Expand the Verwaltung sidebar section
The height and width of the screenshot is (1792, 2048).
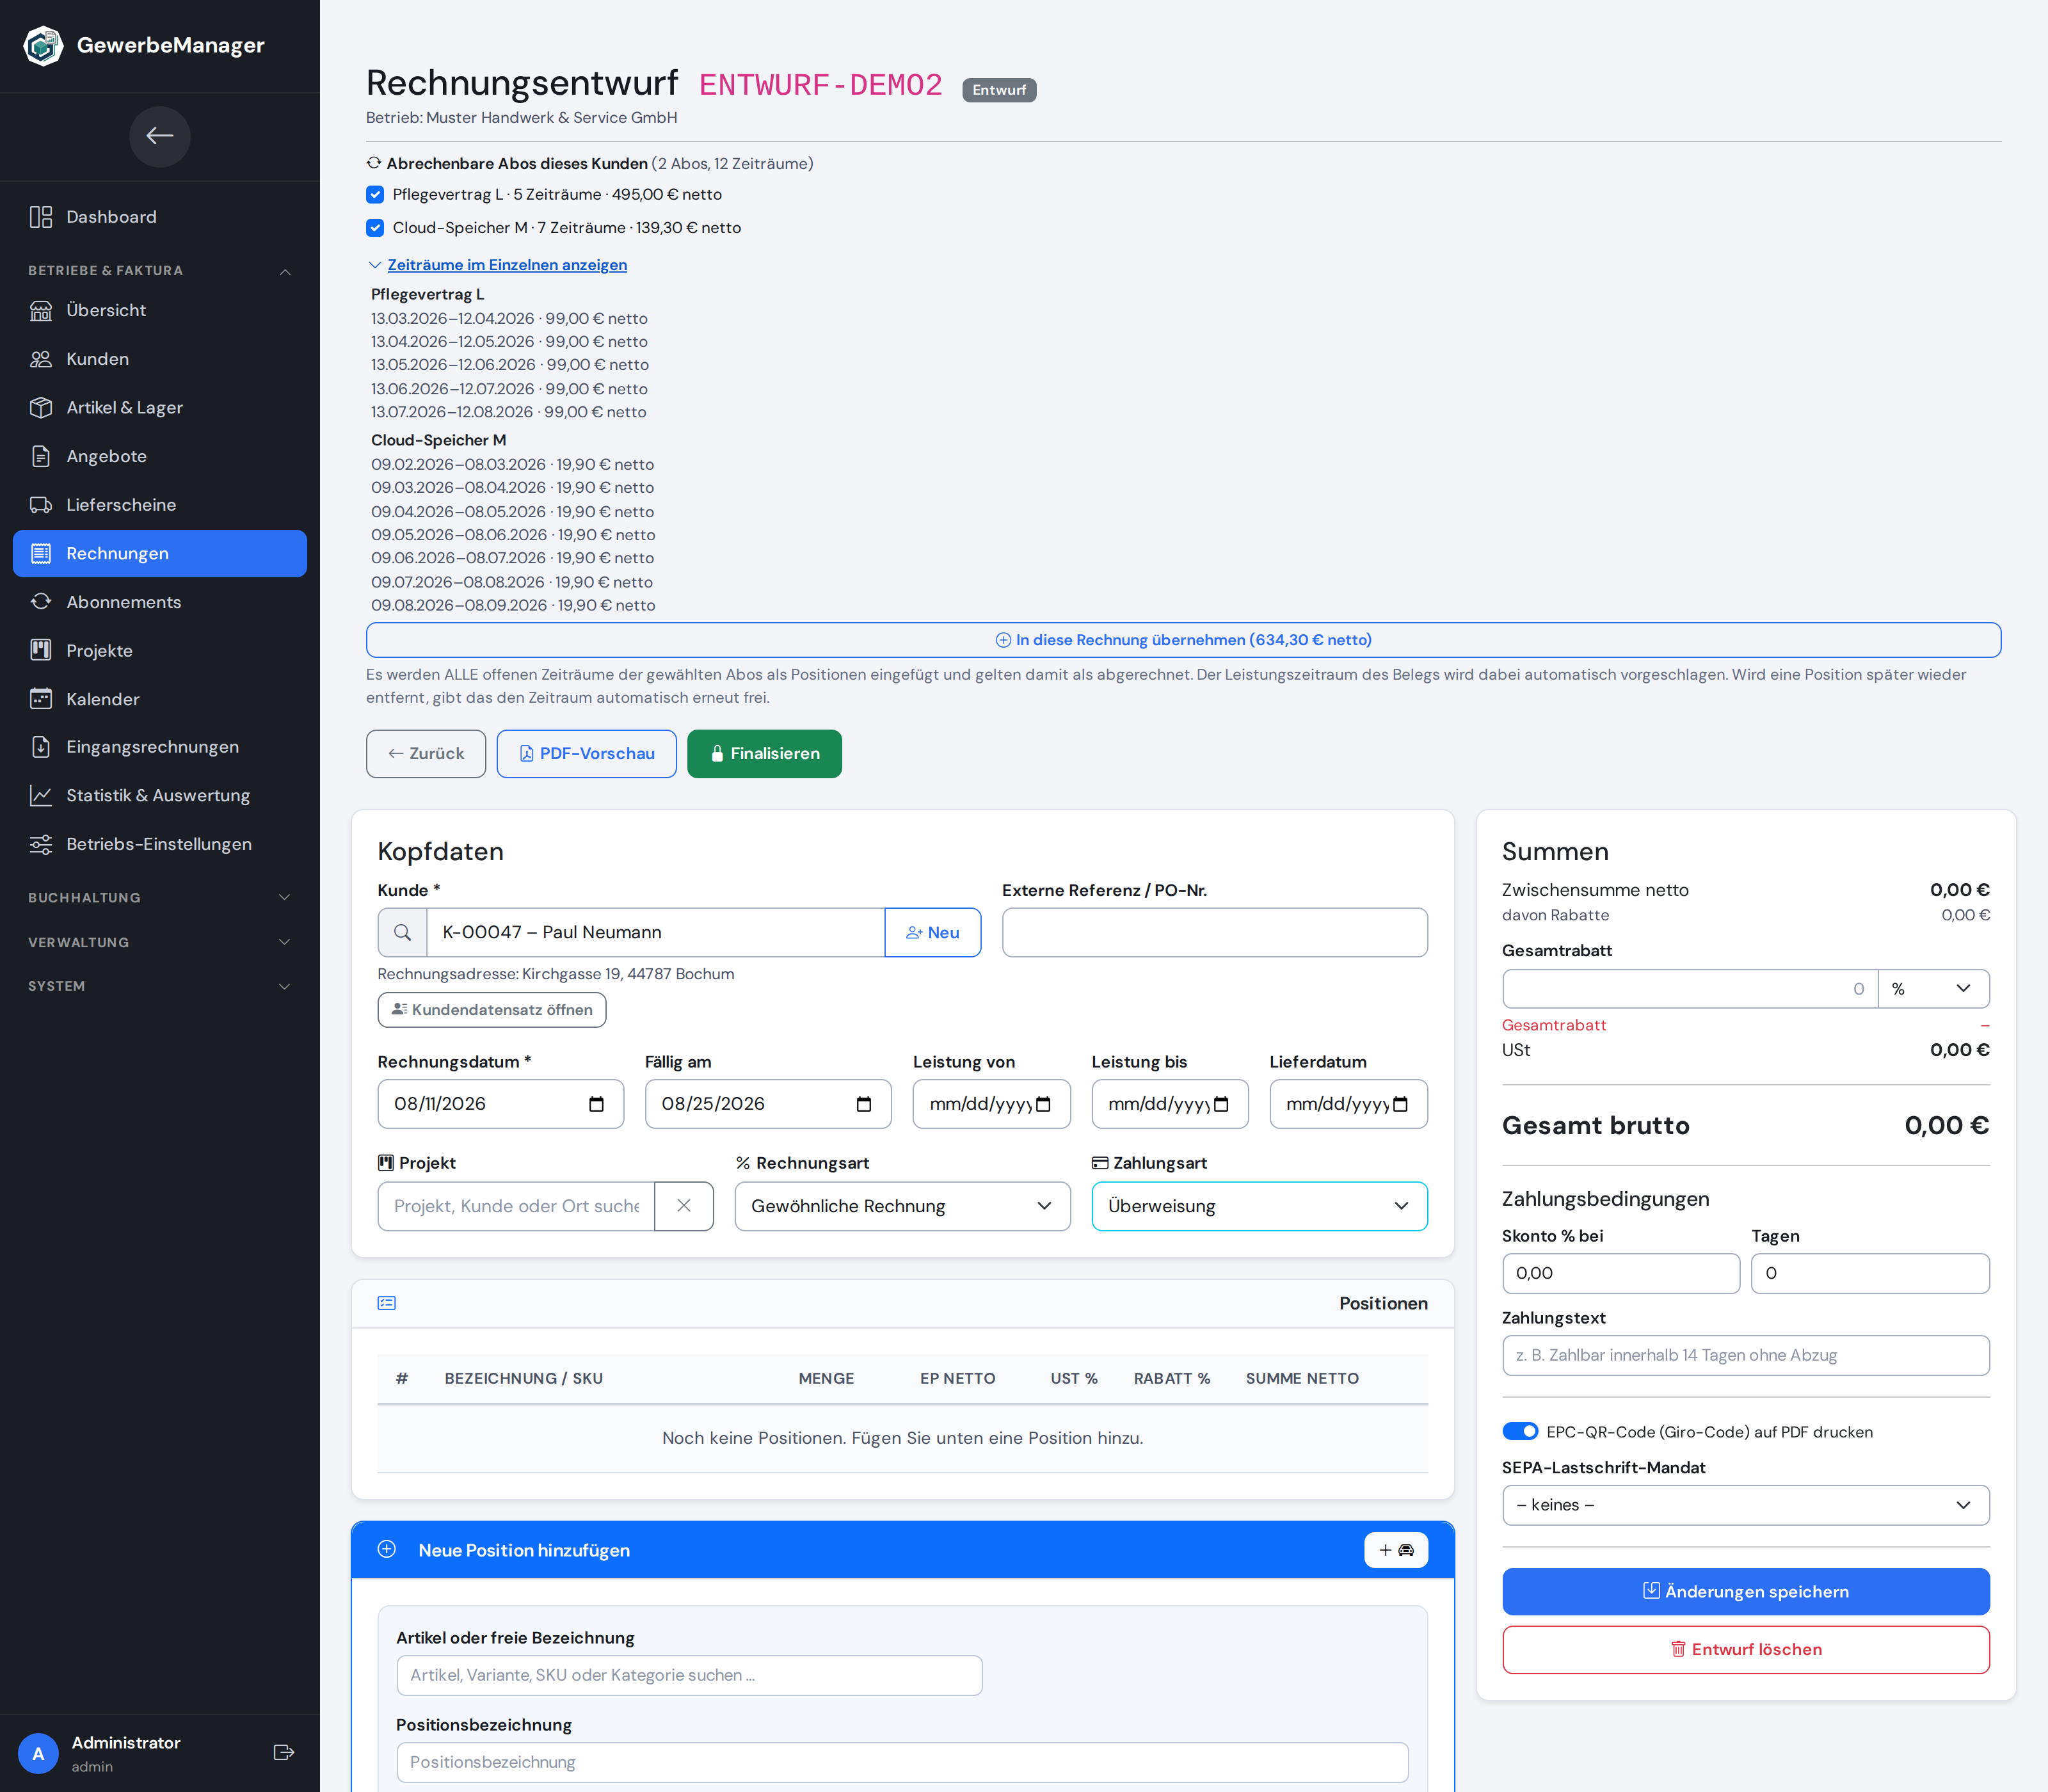click(x=160, y=942)
